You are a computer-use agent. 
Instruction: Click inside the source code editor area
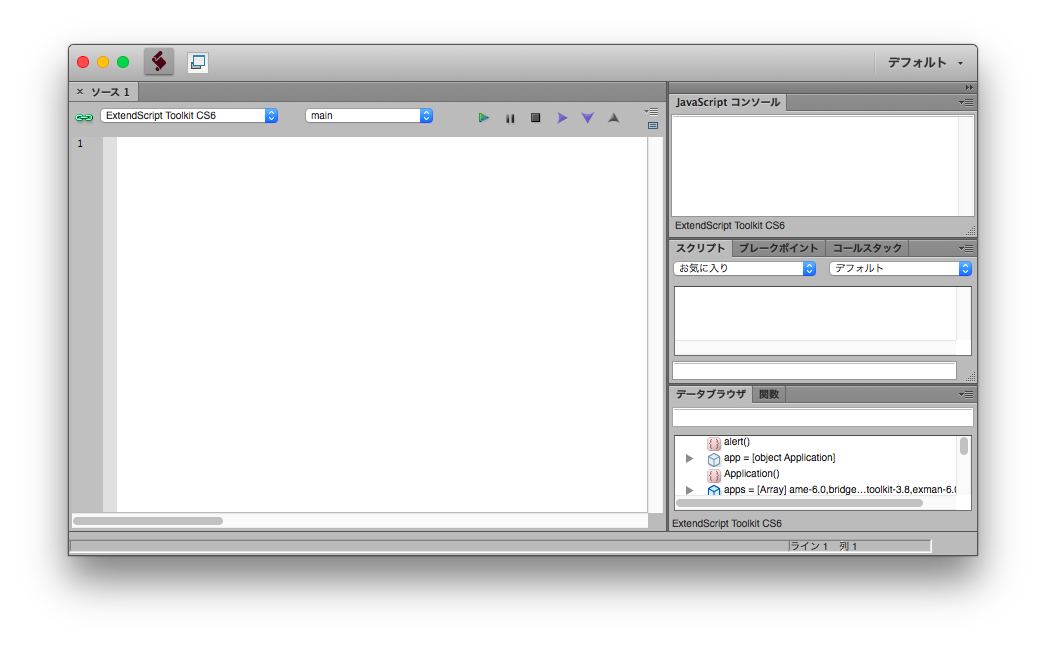tap(382, 324)
